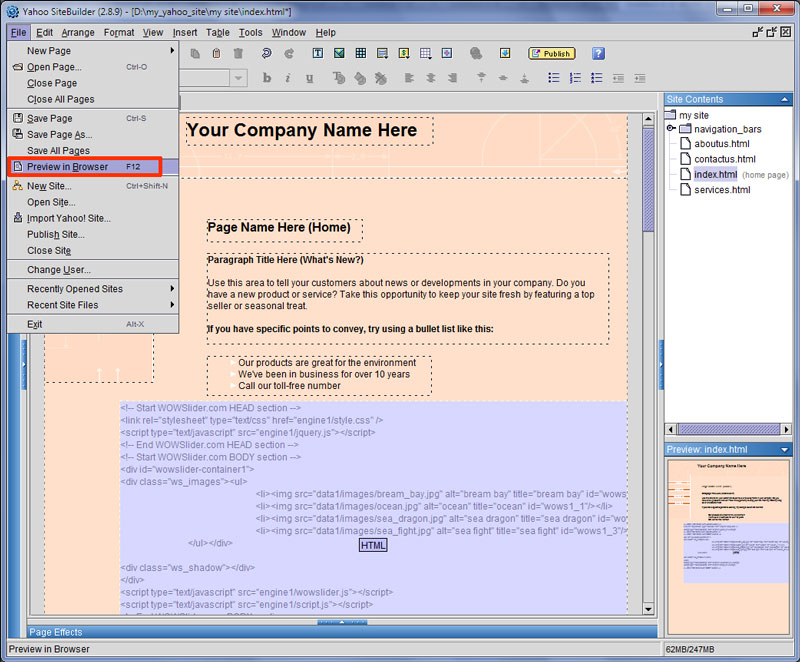This screenshot has width=800, height=662.
Task: Choose Exit from the File menu
Action: [x=93, y=324]
